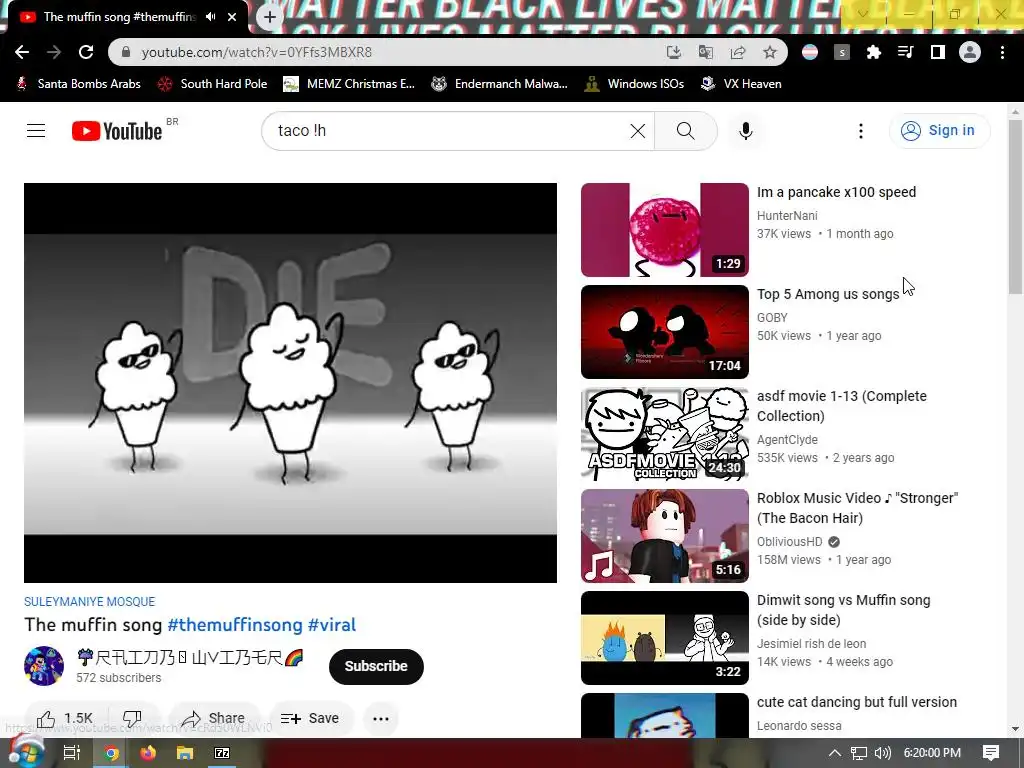The width and height of the screenshot is (1024, 768).
Task: Share this page from the address bar
Action: (738, 52)
